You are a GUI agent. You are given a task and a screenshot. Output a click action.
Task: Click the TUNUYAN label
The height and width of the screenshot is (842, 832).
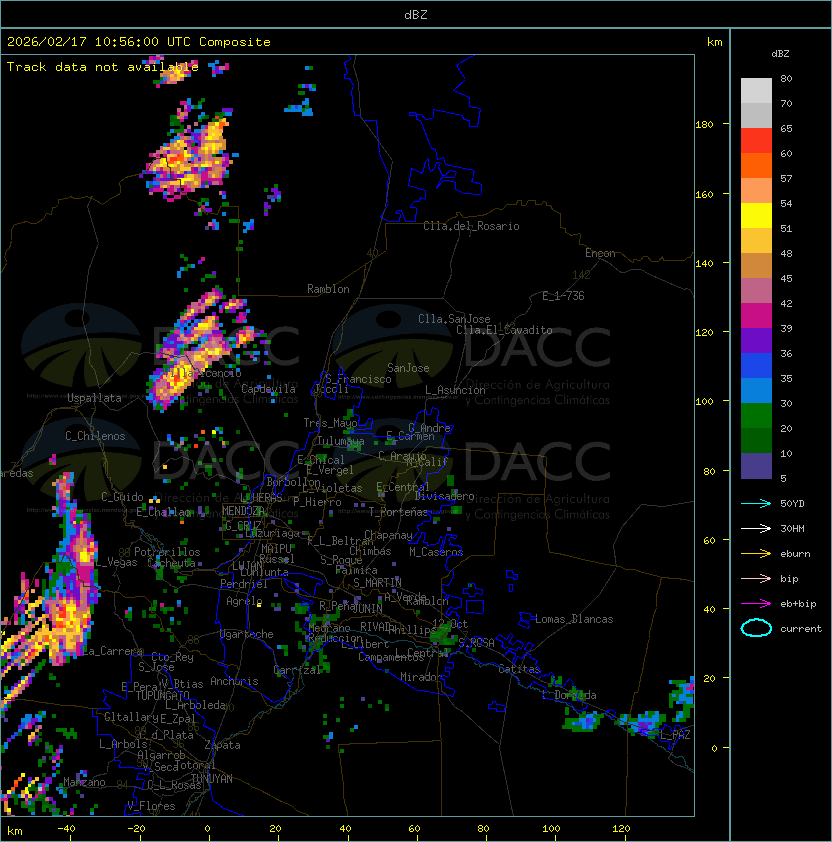[212, 779]
